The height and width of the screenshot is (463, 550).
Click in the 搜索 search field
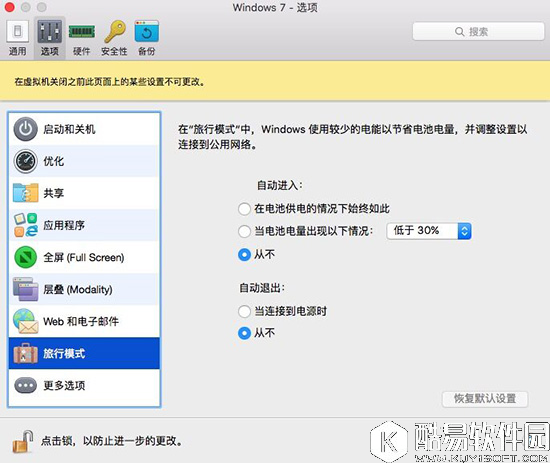point(478,32)
